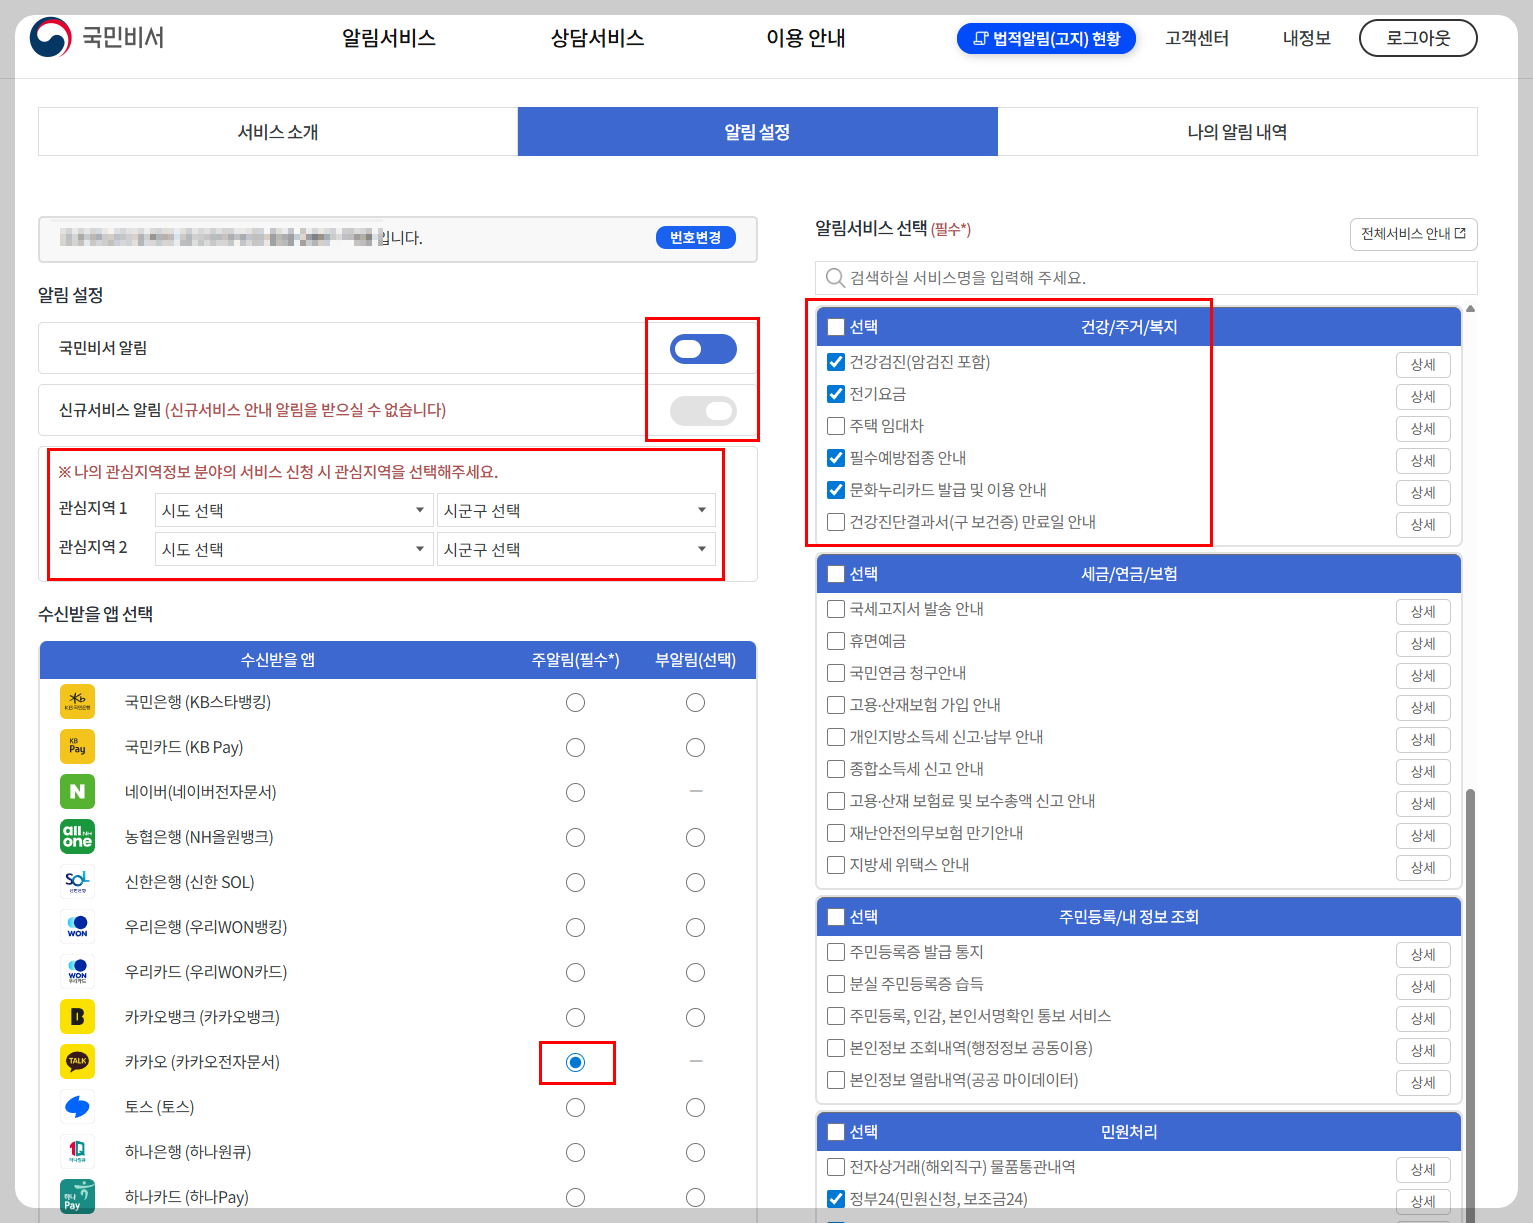Screen dimensions: 1533x1223
Task: Click the 신한 SOL bank app icon
Action: pyautogui.click(x=77, y=881)
